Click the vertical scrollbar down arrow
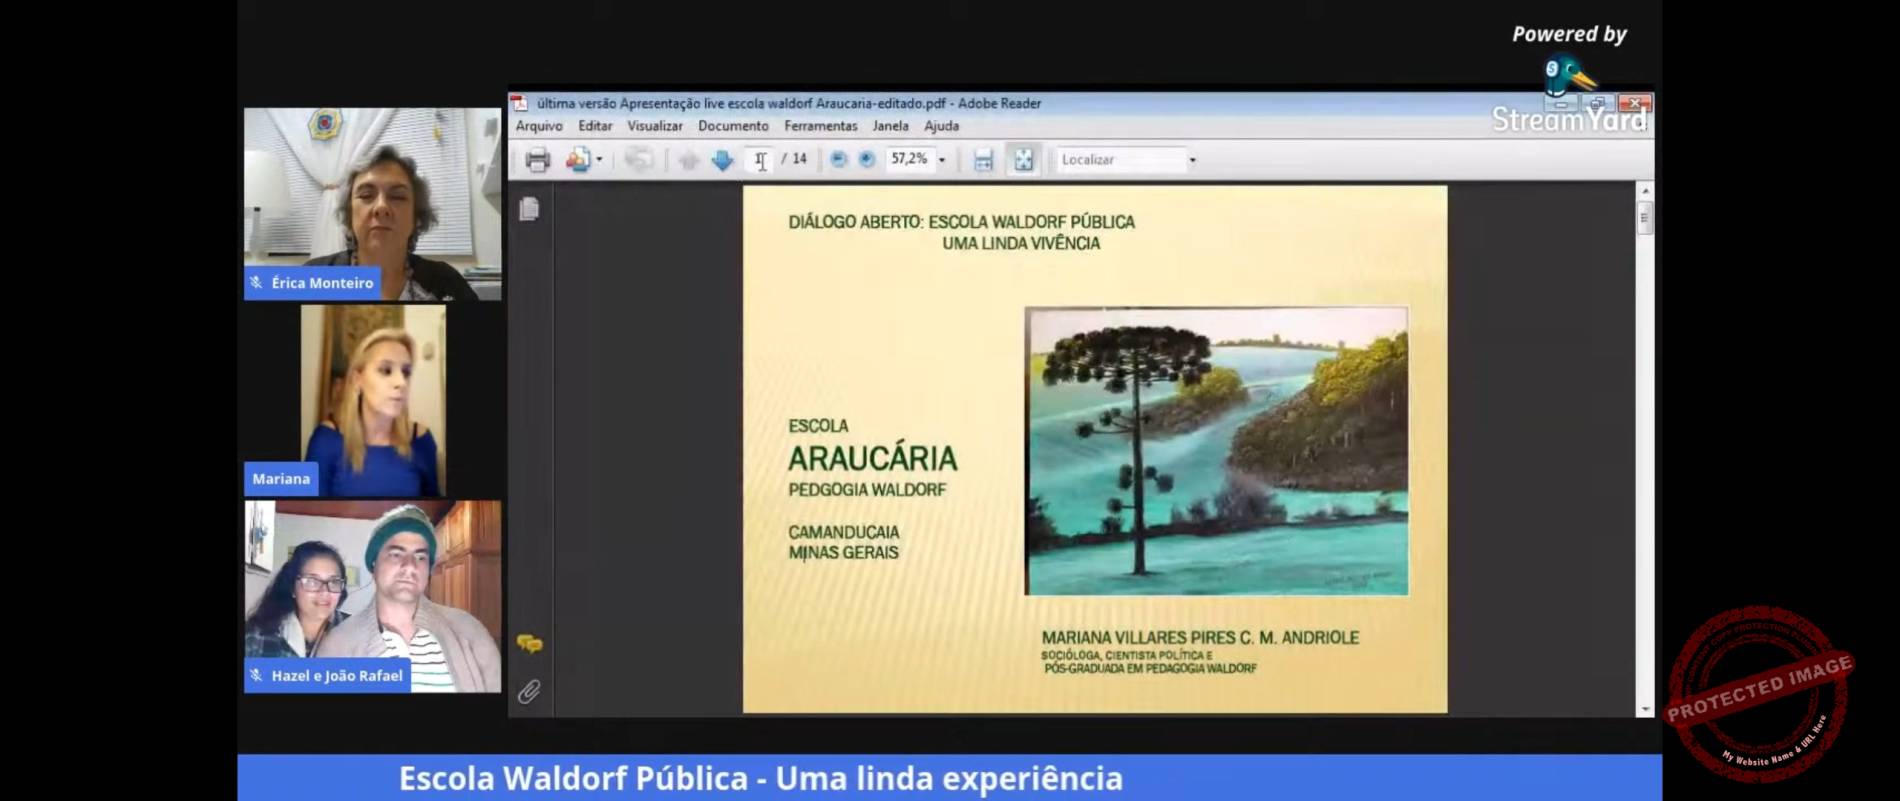The width and height of the screenshot is (1900, 801). click(x=1645, y=709)
